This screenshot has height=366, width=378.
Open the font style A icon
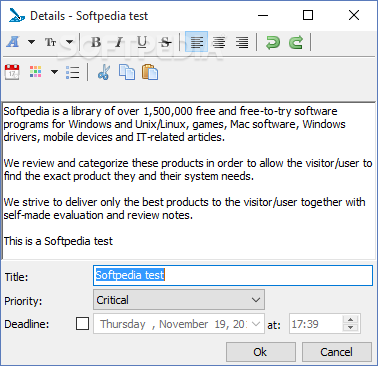point(13,42)
